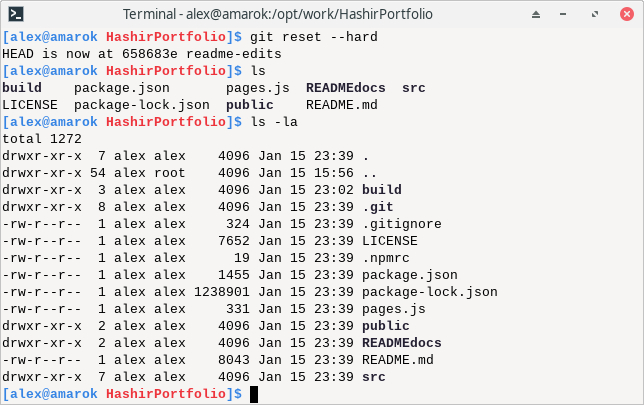Click 'READMEdocs' in the short ls output
Image resolution: width=644 pixels, height=405 pixels.
[x=346, y=88]
